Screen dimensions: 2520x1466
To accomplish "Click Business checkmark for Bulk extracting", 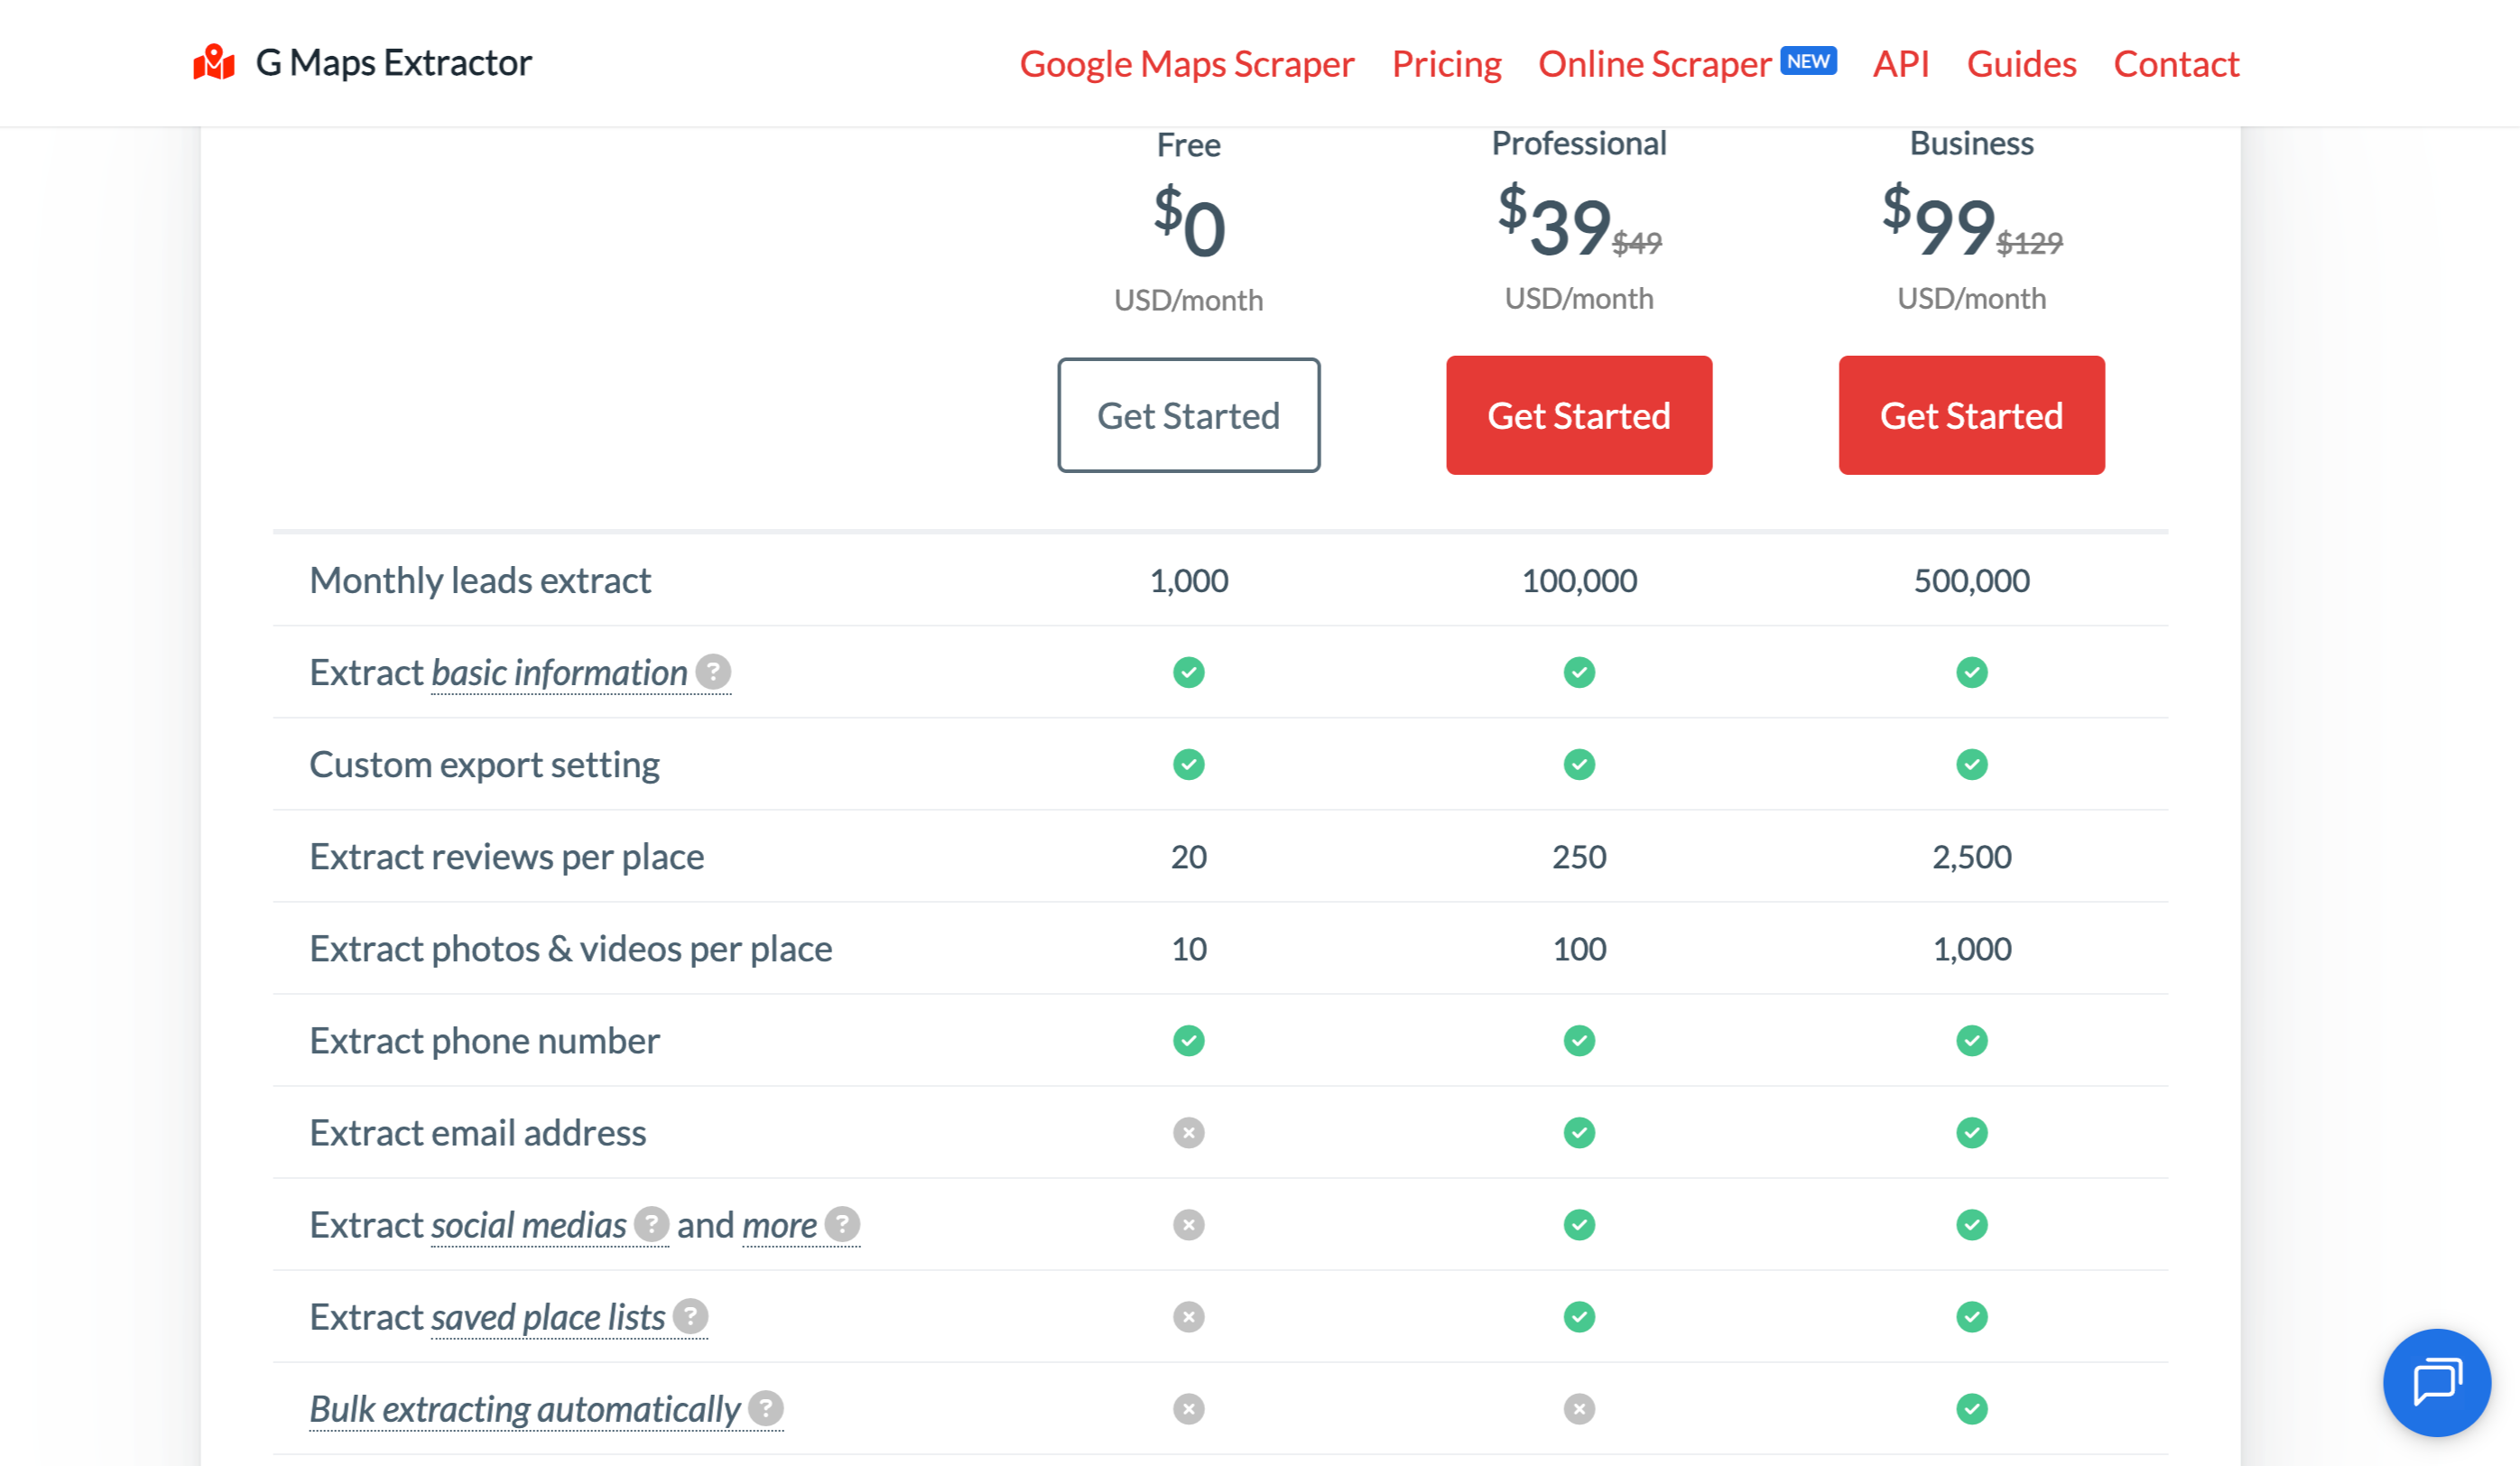I will [1972, 1408].
